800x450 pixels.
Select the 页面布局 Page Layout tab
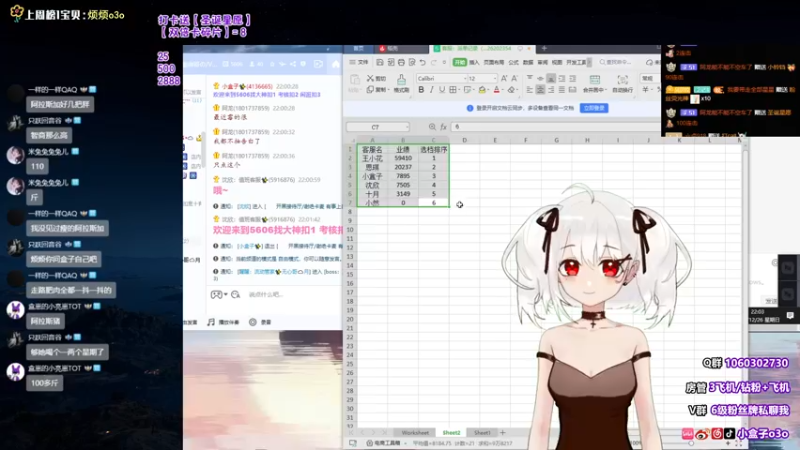click(493, 62)
